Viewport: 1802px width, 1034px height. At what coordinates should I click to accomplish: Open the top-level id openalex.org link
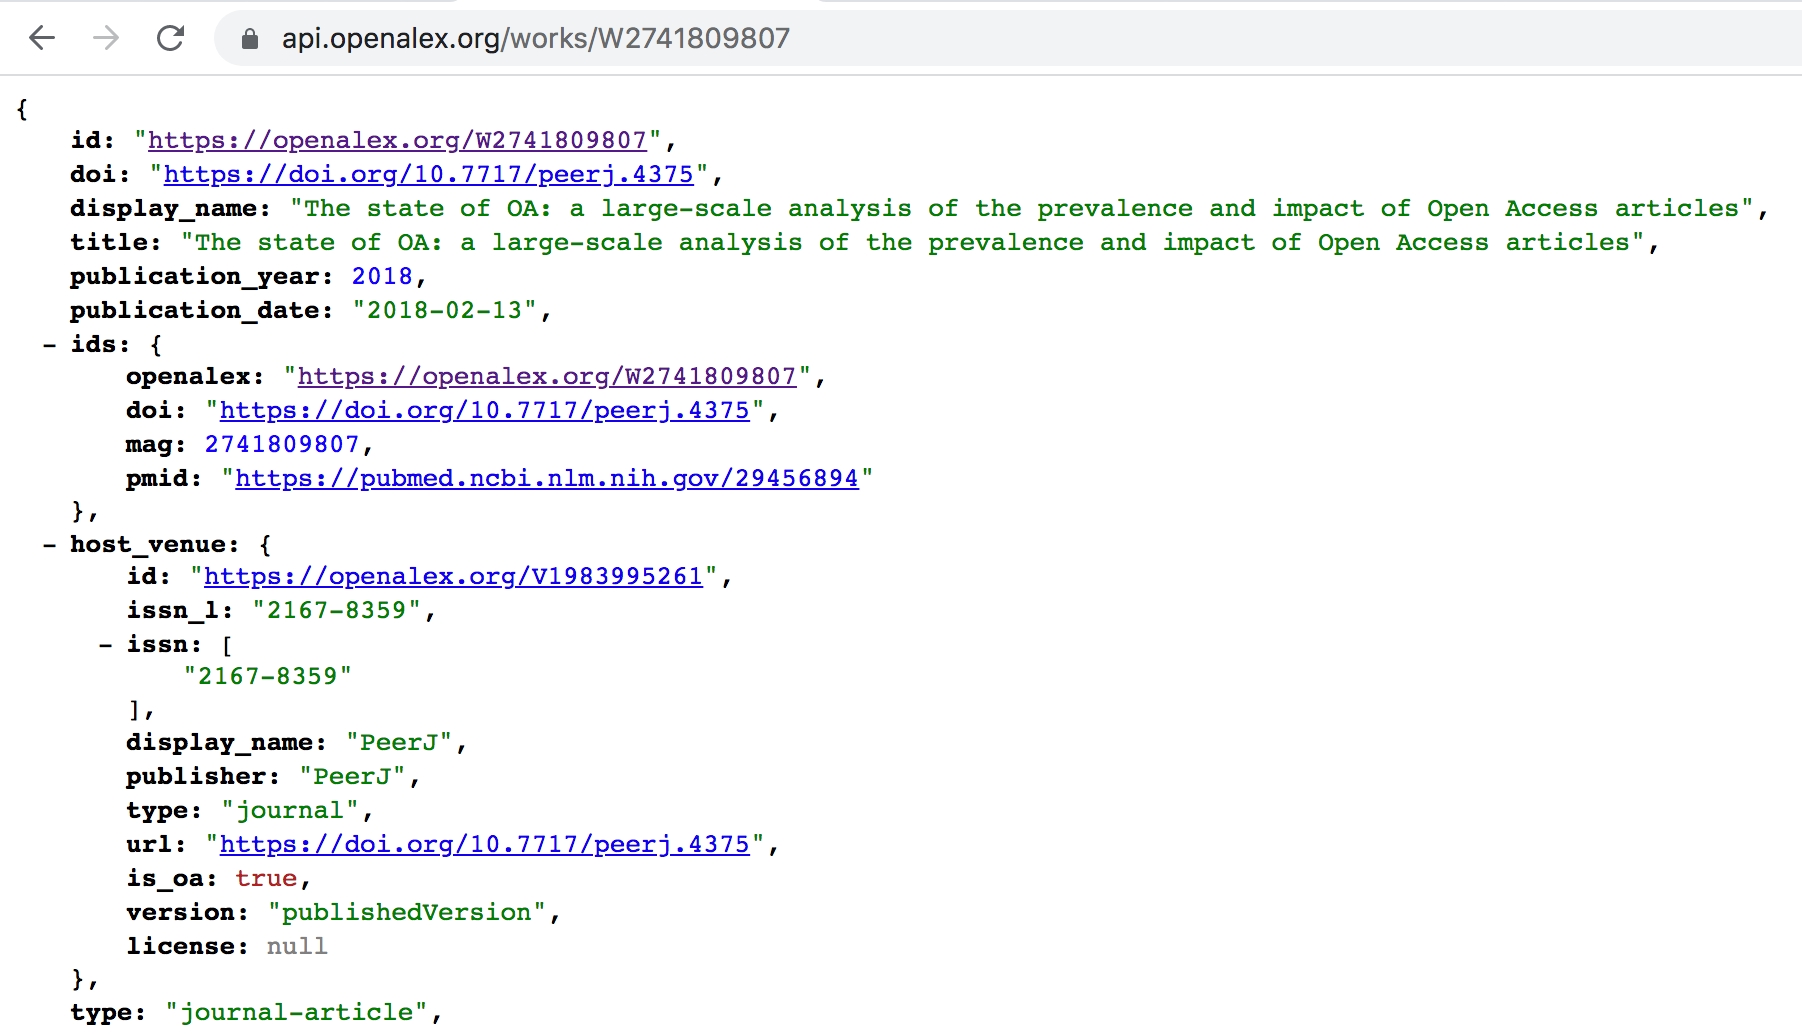tap(397, 140)
